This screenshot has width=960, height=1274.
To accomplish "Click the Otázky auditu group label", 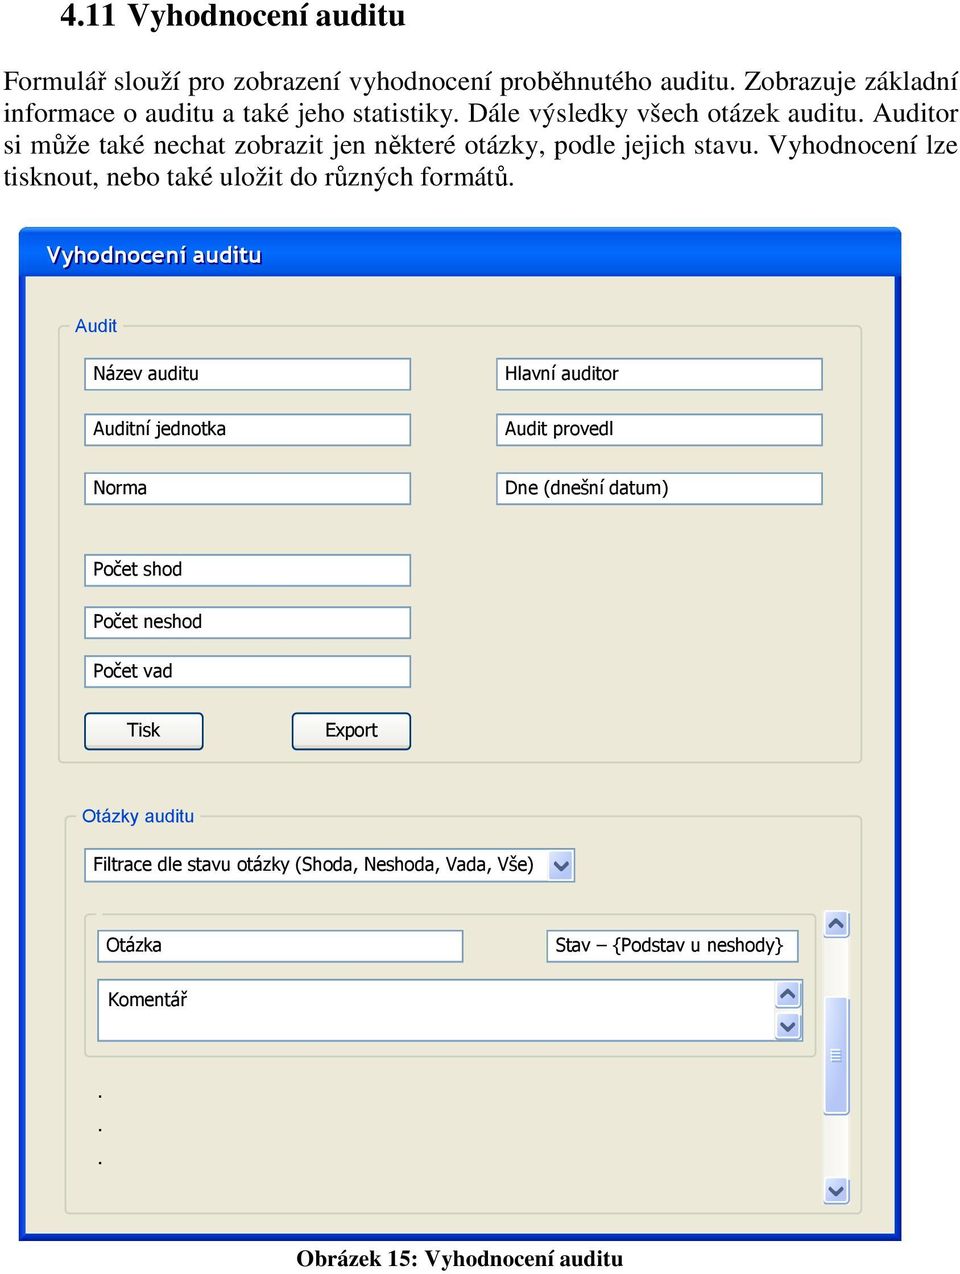I will (138, 816).
